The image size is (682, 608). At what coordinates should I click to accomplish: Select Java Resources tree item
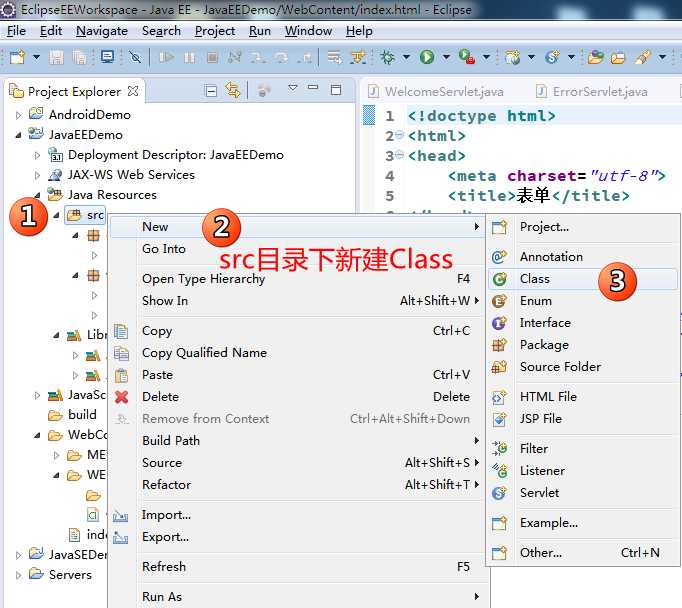coord(102,194)
